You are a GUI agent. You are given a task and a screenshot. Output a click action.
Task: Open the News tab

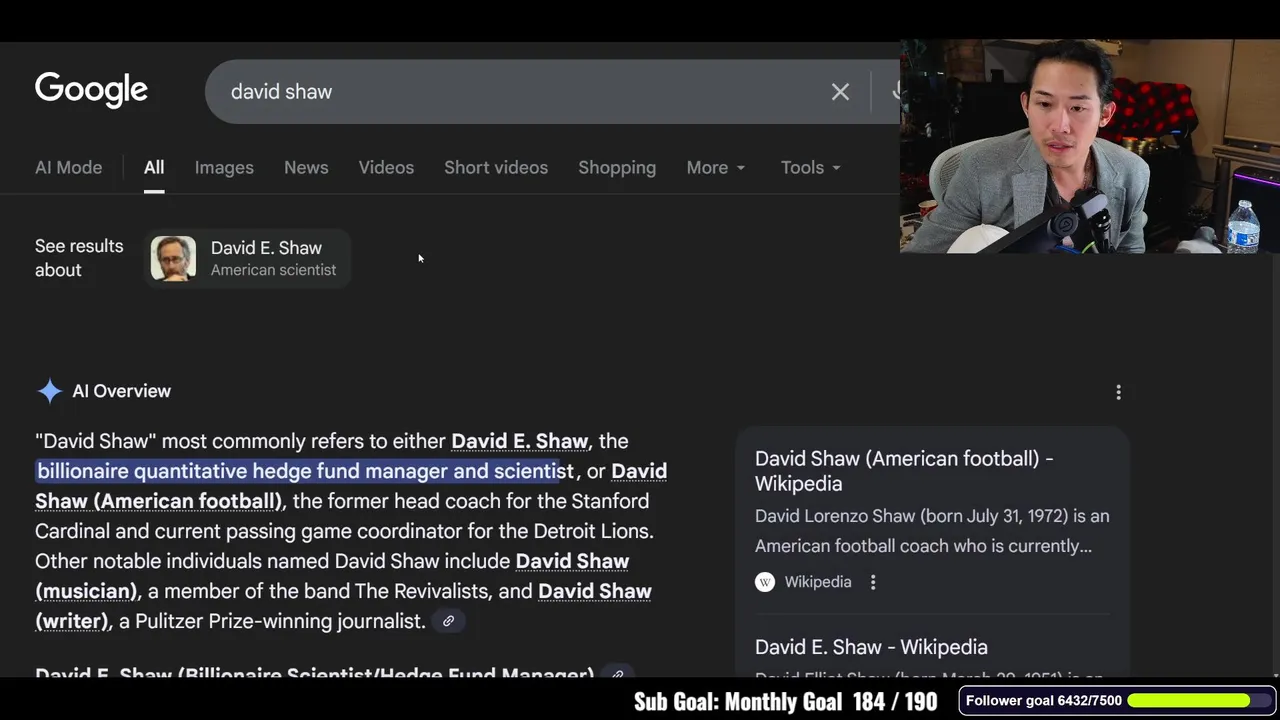[x=306, y=168]
